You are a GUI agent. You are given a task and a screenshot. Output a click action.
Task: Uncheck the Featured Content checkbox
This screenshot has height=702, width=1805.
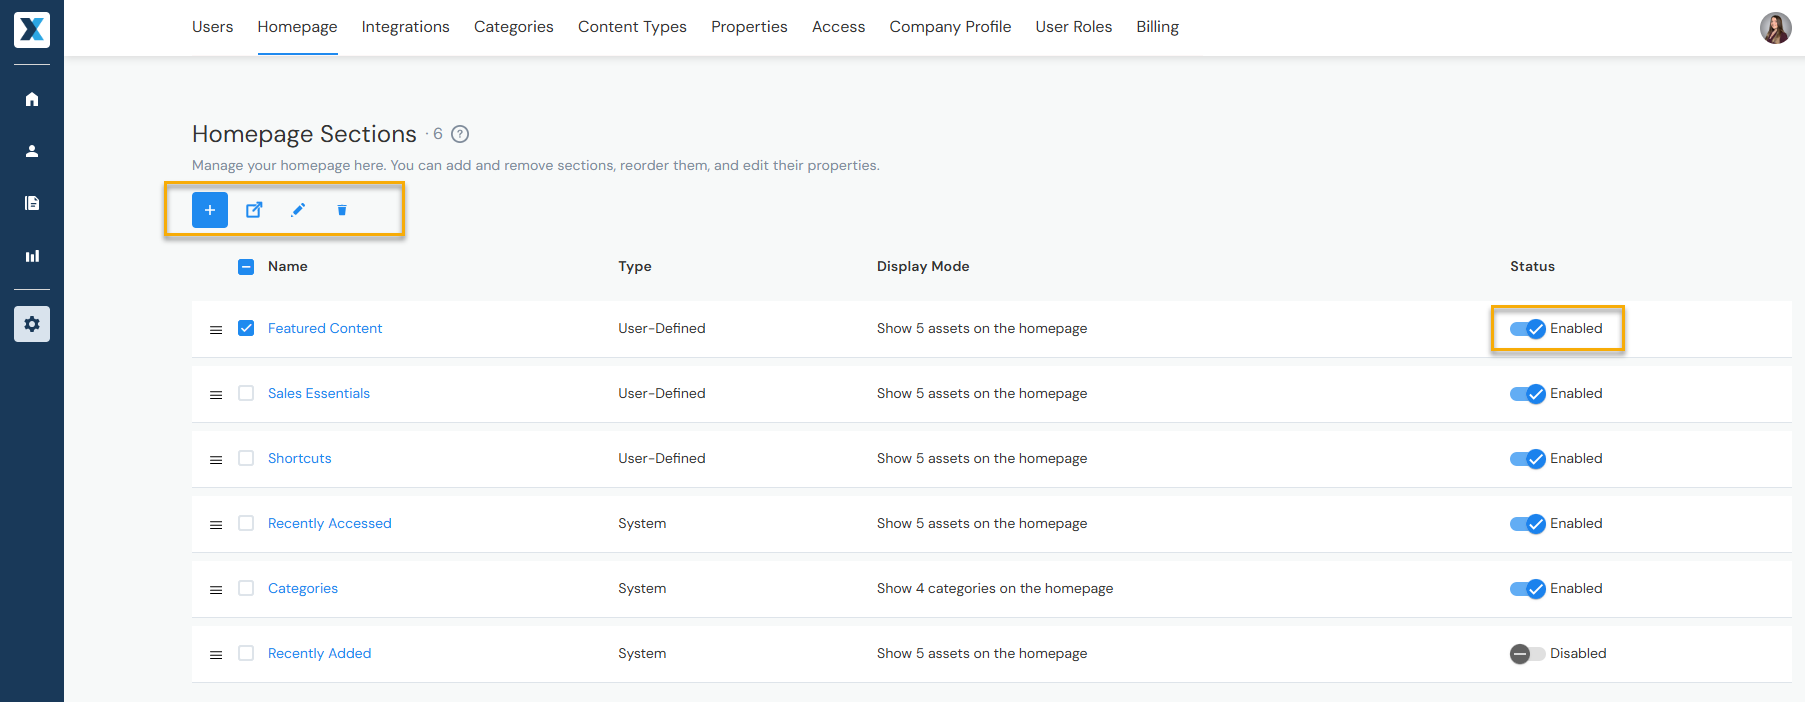coord(246,328)
